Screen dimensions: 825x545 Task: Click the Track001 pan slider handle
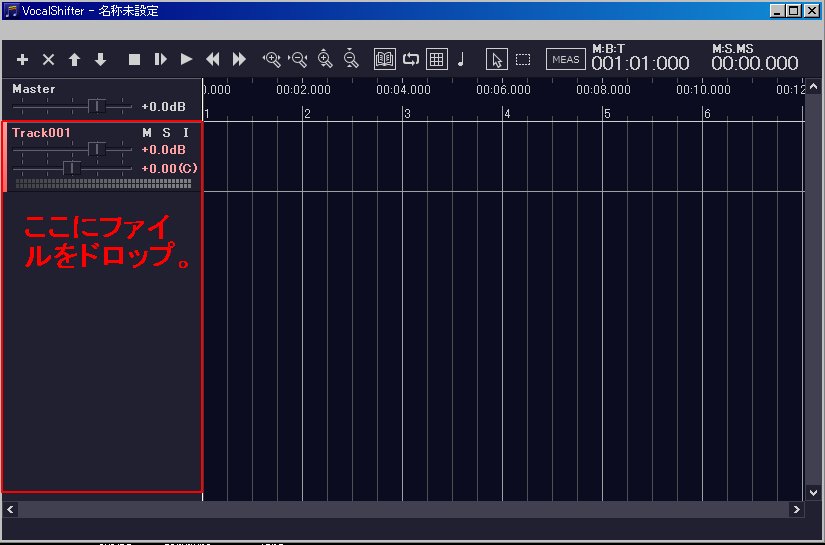coord(72,168)
